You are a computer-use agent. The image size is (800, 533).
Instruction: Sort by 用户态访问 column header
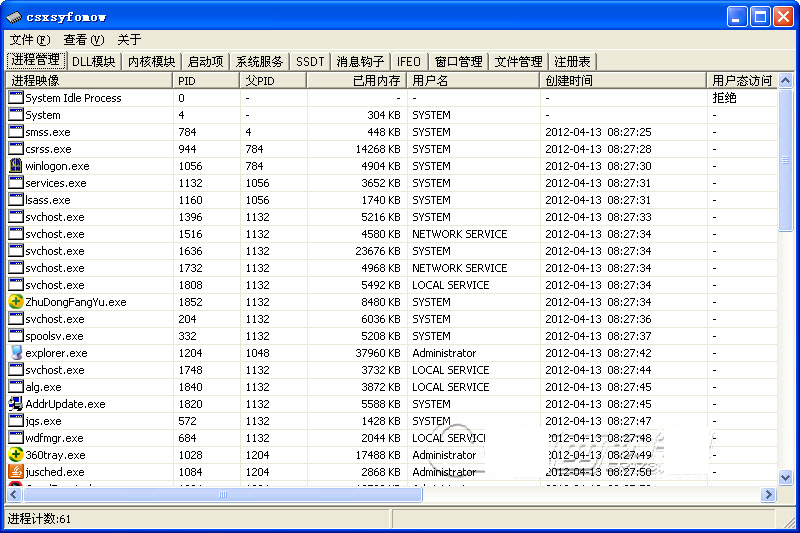742,81
